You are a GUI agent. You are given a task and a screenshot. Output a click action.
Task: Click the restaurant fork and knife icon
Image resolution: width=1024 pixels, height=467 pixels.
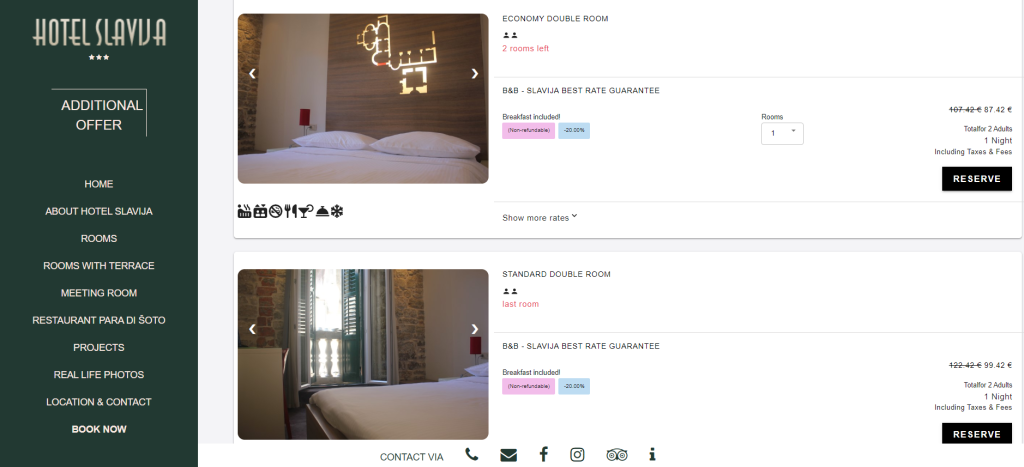pos(291,211)
